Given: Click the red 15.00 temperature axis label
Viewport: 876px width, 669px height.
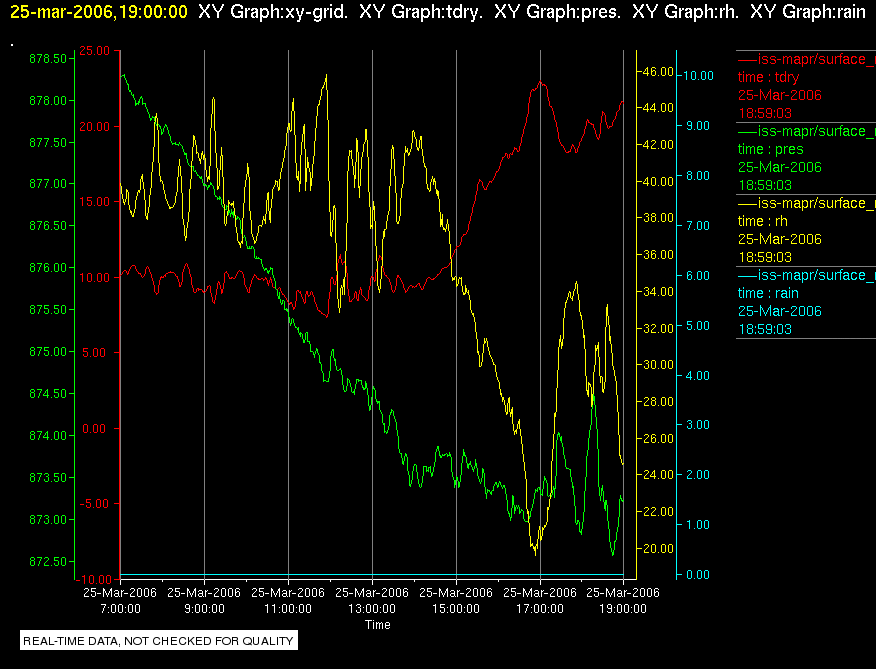Looking at the screenshot, I should click(x=94, y=202).
